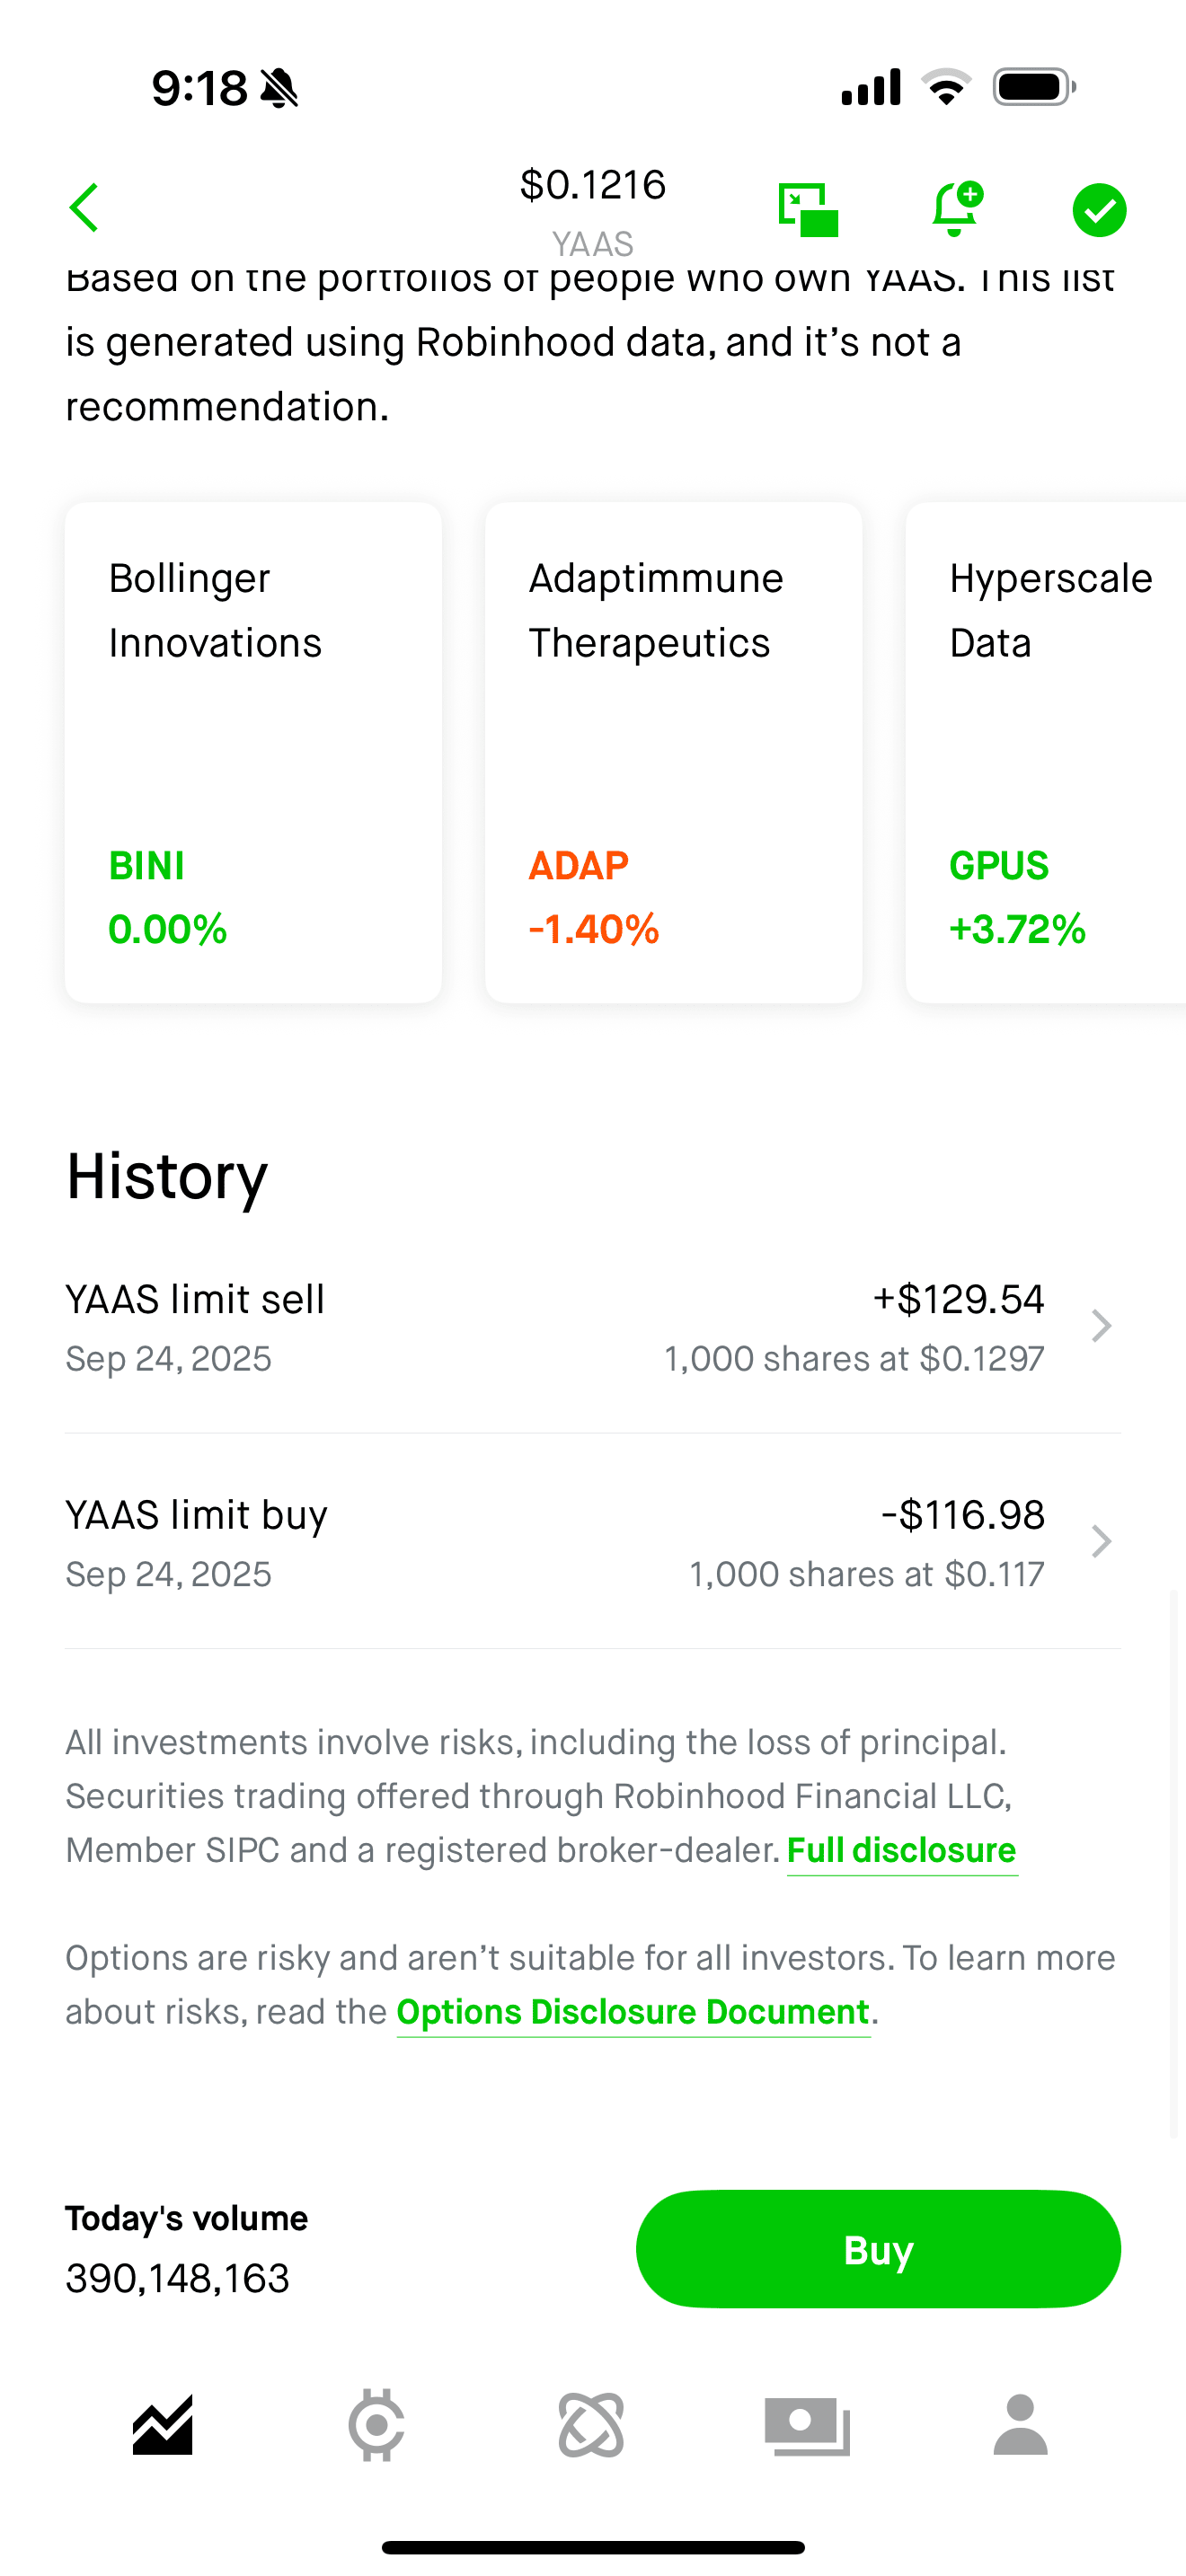The image size is (1186, 2576).
Task: Open the Adaptimmune Therapeutics ADAP card
Action: pos(673,752)
